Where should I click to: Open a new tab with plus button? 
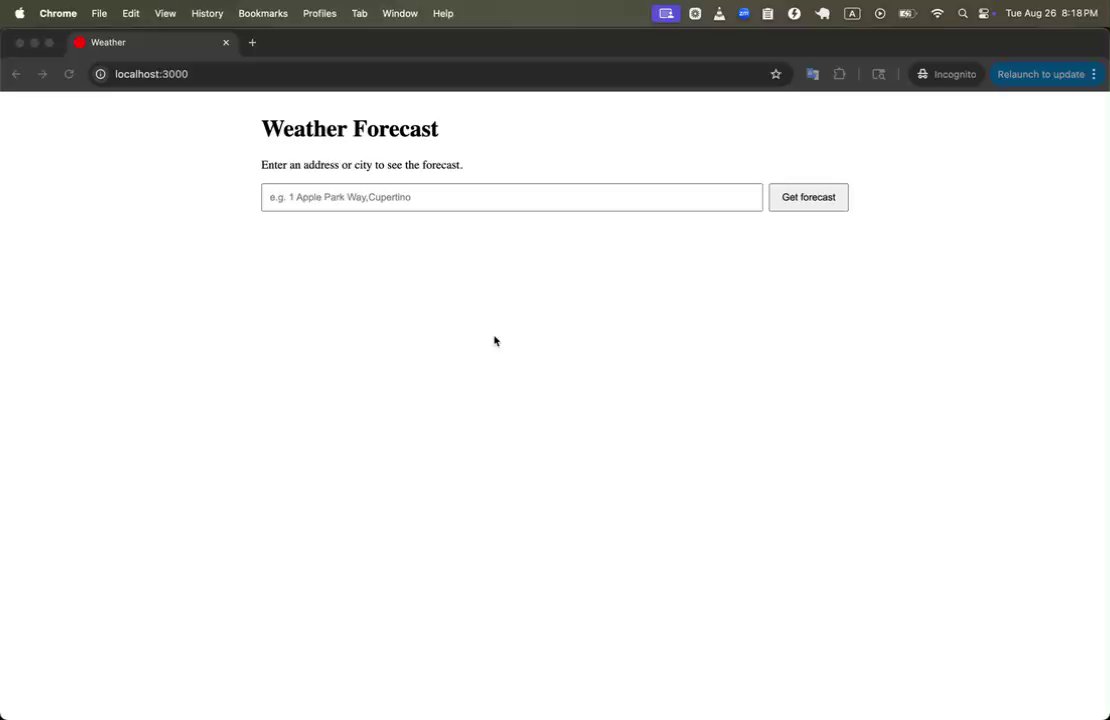point(252,42)
